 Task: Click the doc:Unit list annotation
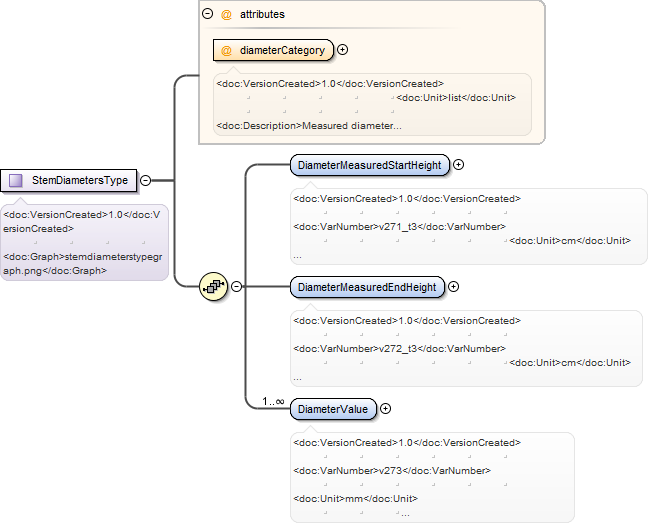(456, 98)
